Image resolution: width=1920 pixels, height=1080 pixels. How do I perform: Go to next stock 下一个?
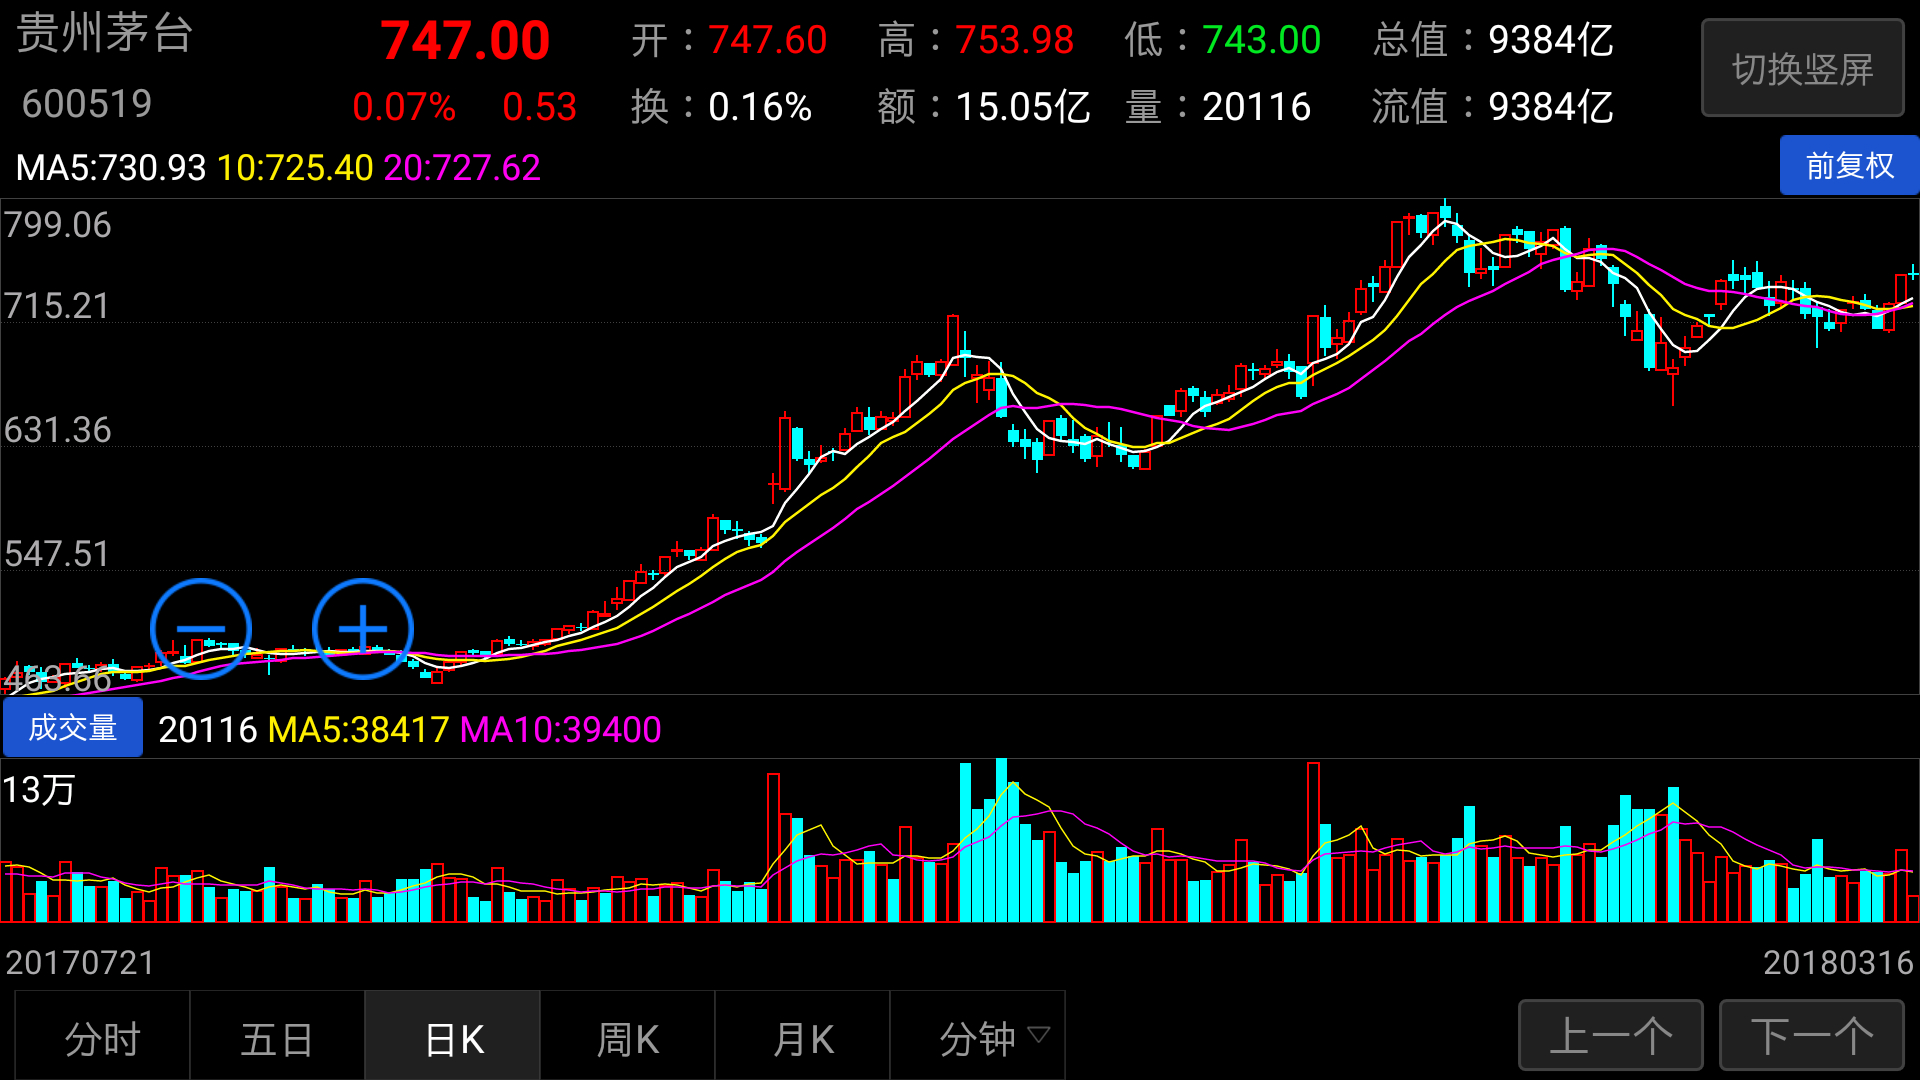[x=1812, y=1036]
